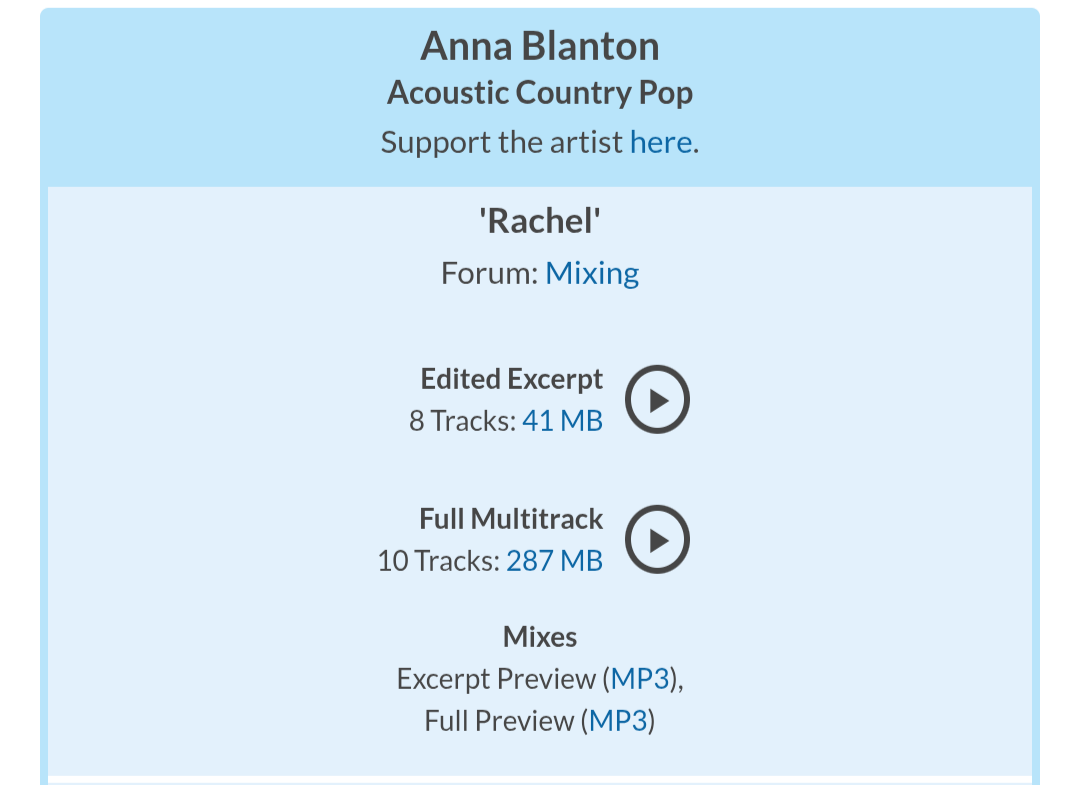The image size is (1080, 785).
Task: Click the 'Rachel' song title
Action: (540, 222)
